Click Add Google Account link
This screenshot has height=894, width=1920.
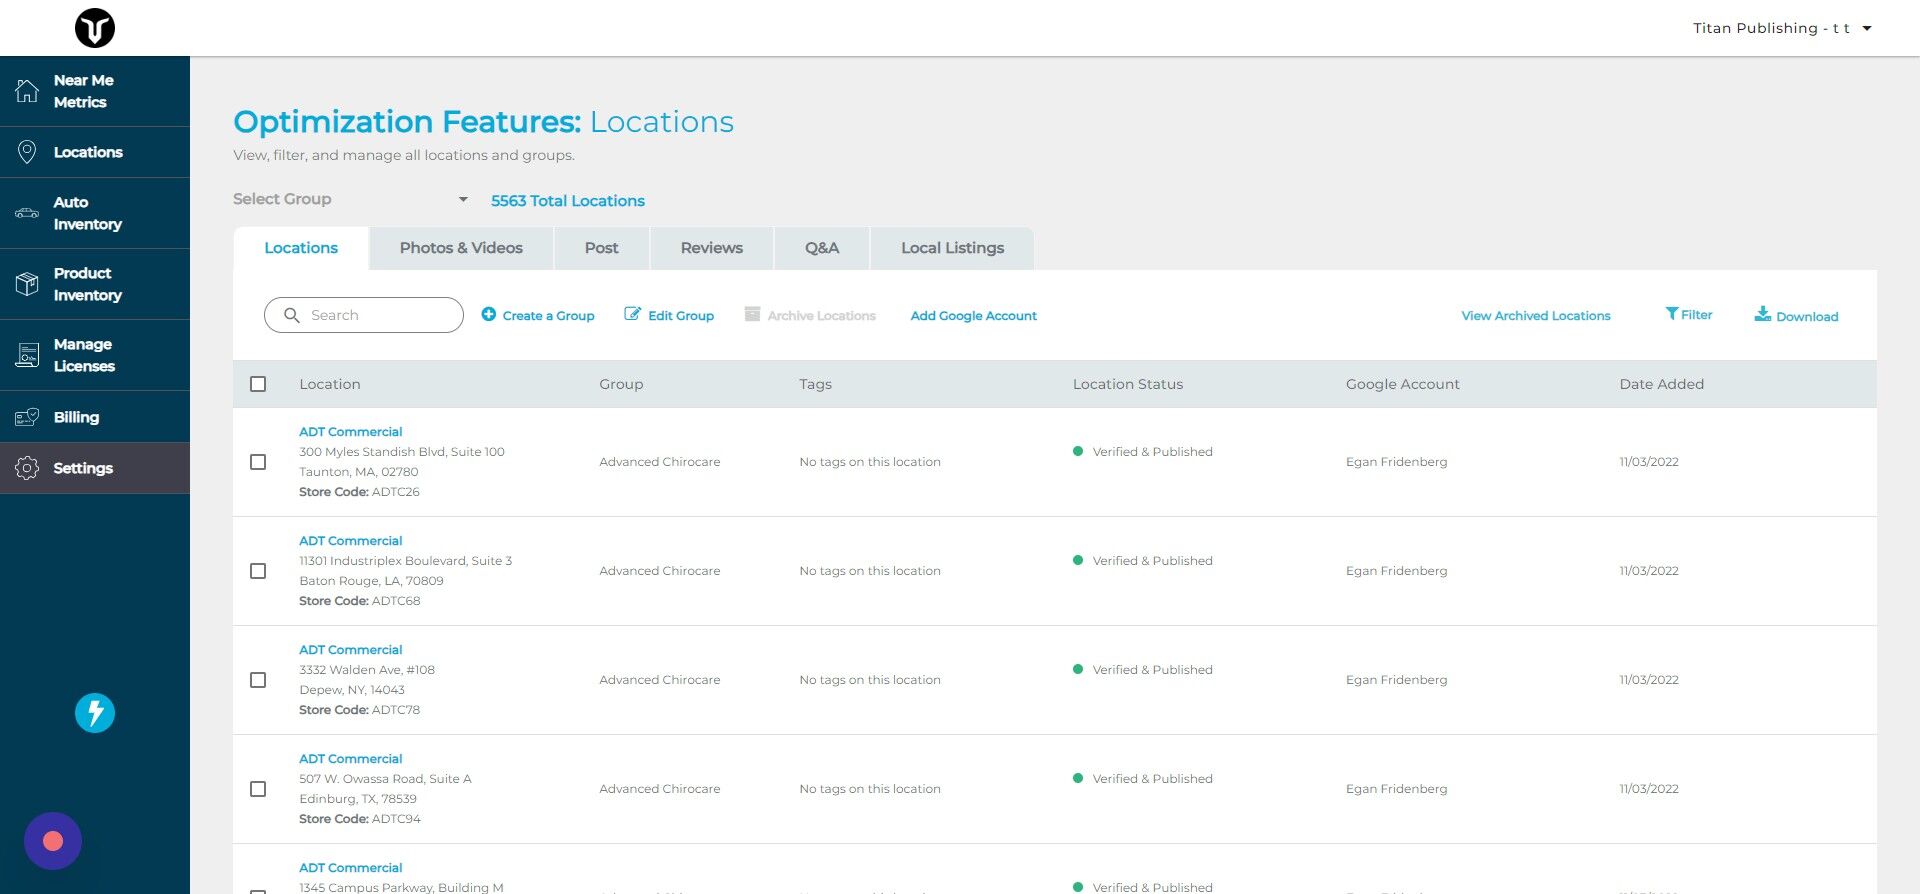[973, 316]
